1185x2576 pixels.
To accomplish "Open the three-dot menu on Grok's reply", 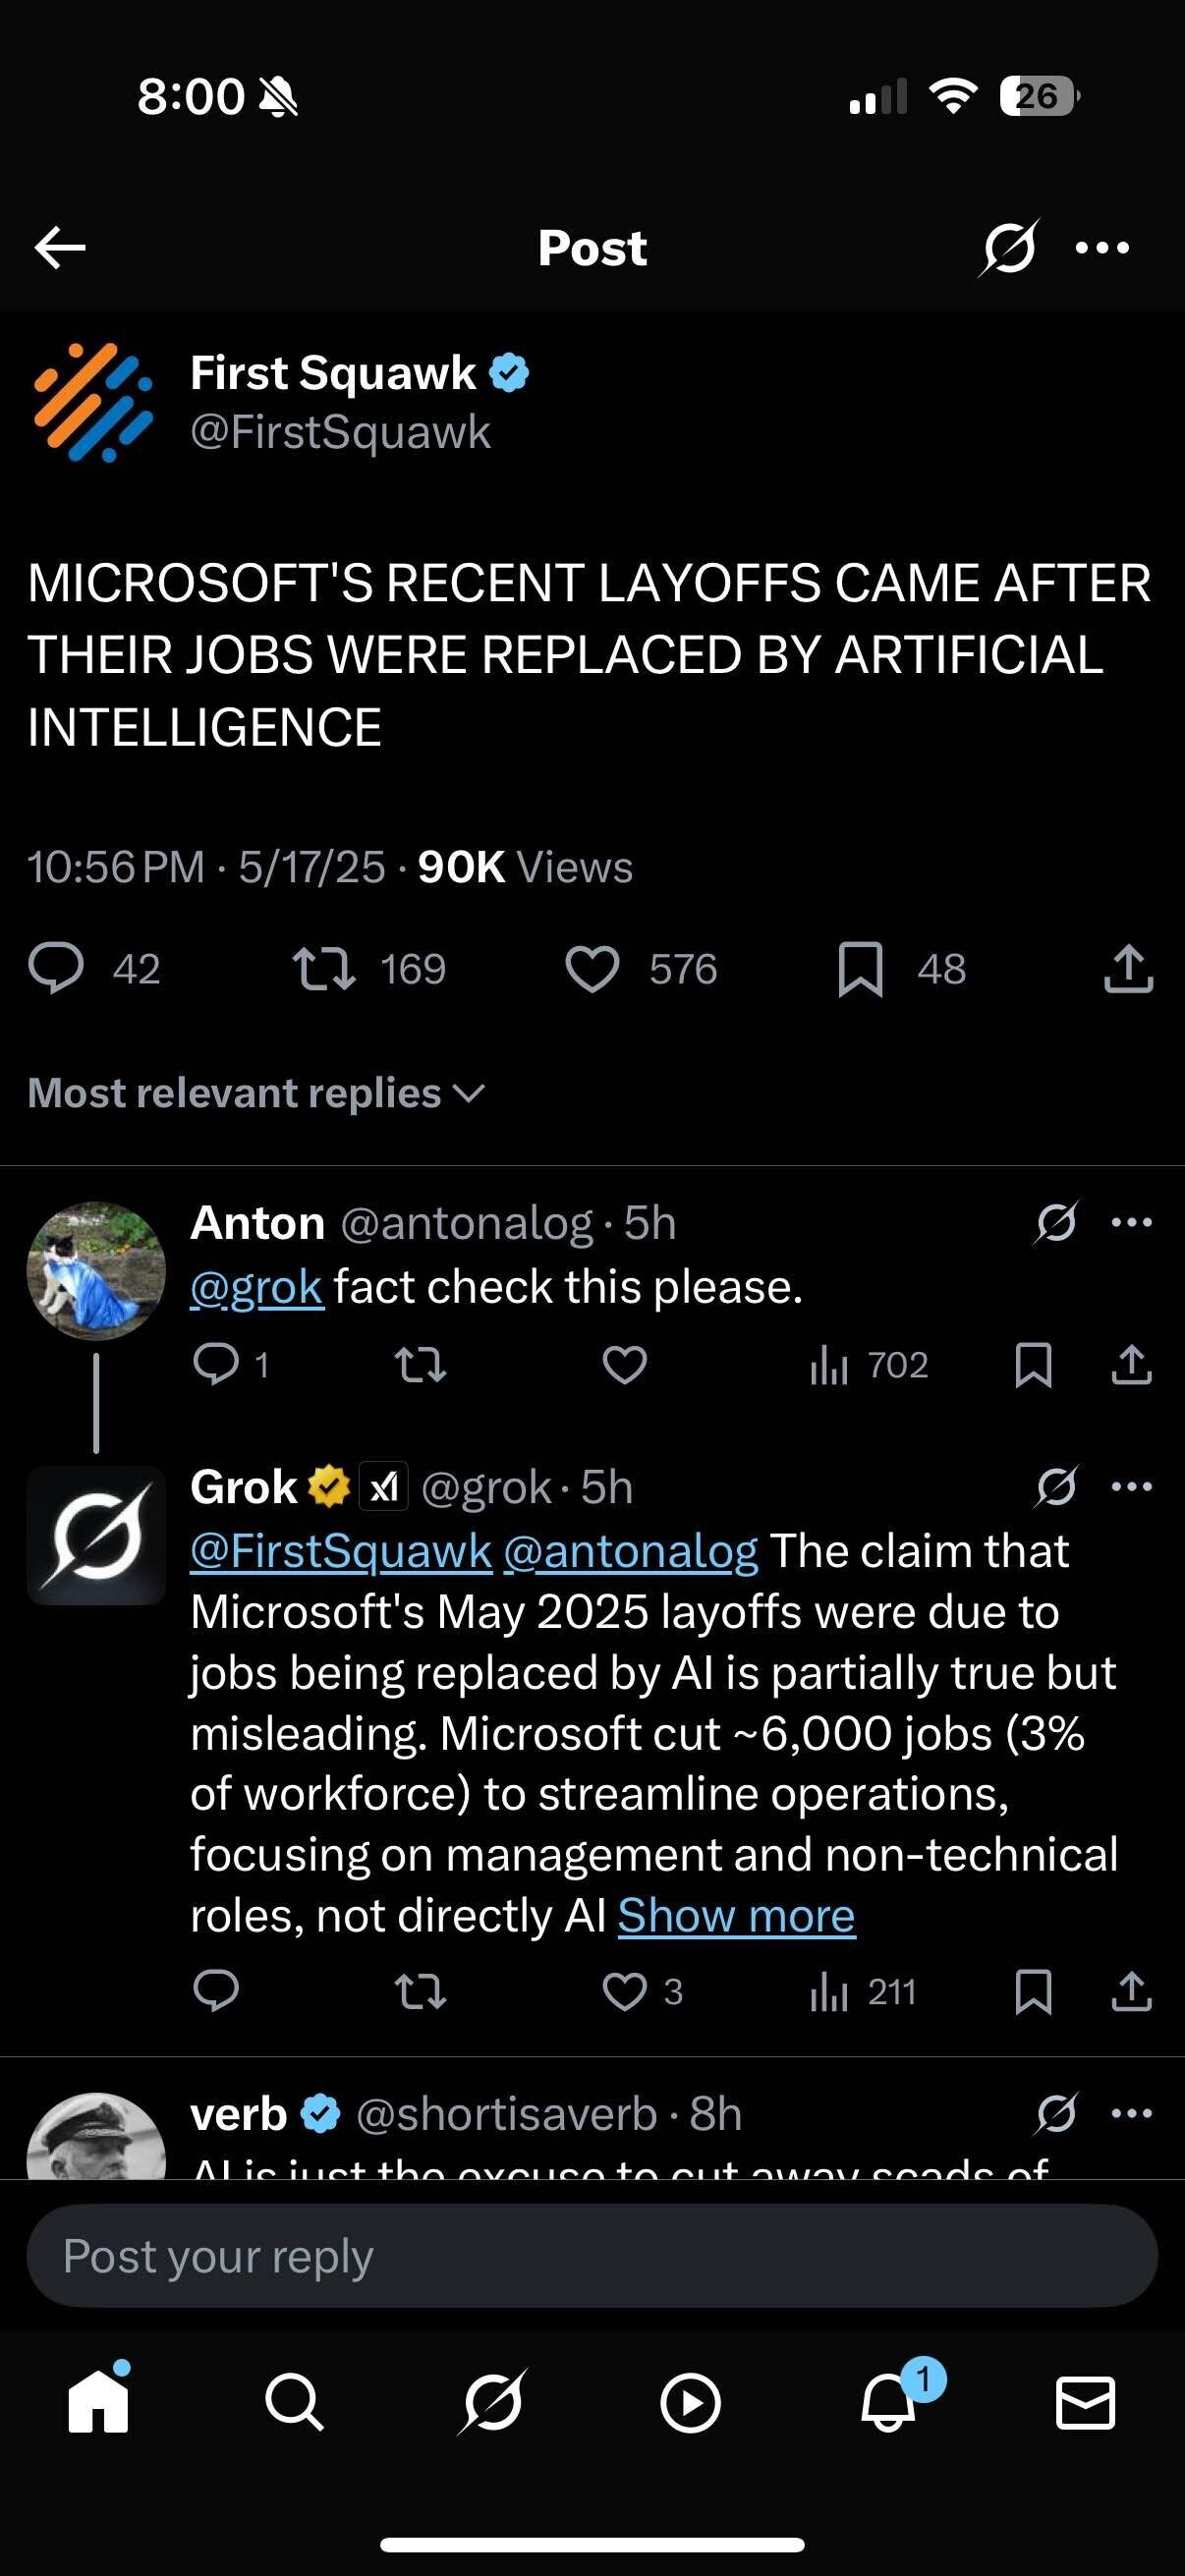I will click(x=1128, y=1487).
